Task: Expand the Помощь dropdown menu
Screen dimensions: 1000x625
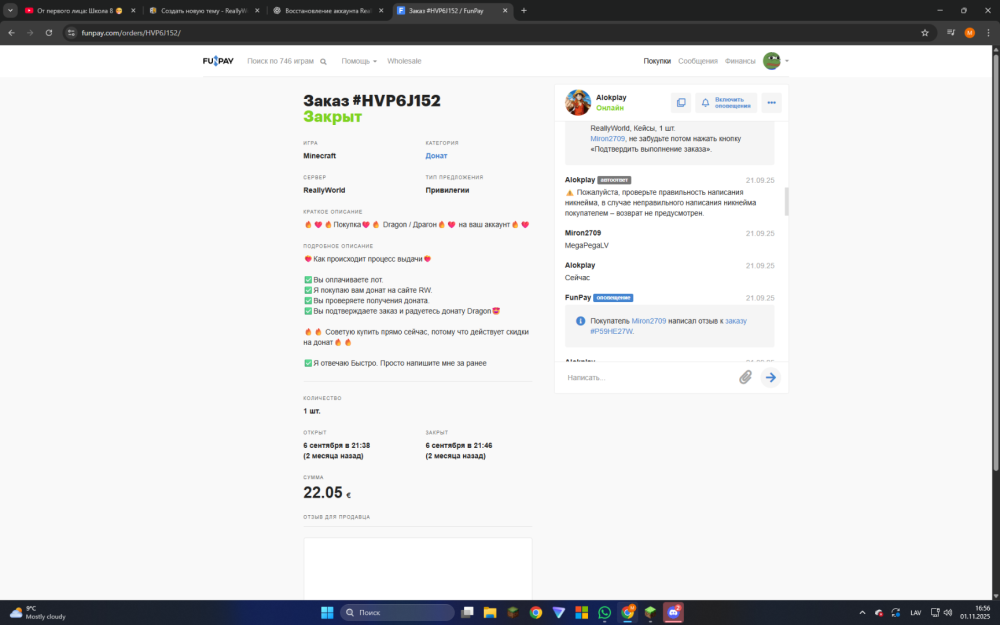Action: 358,61
